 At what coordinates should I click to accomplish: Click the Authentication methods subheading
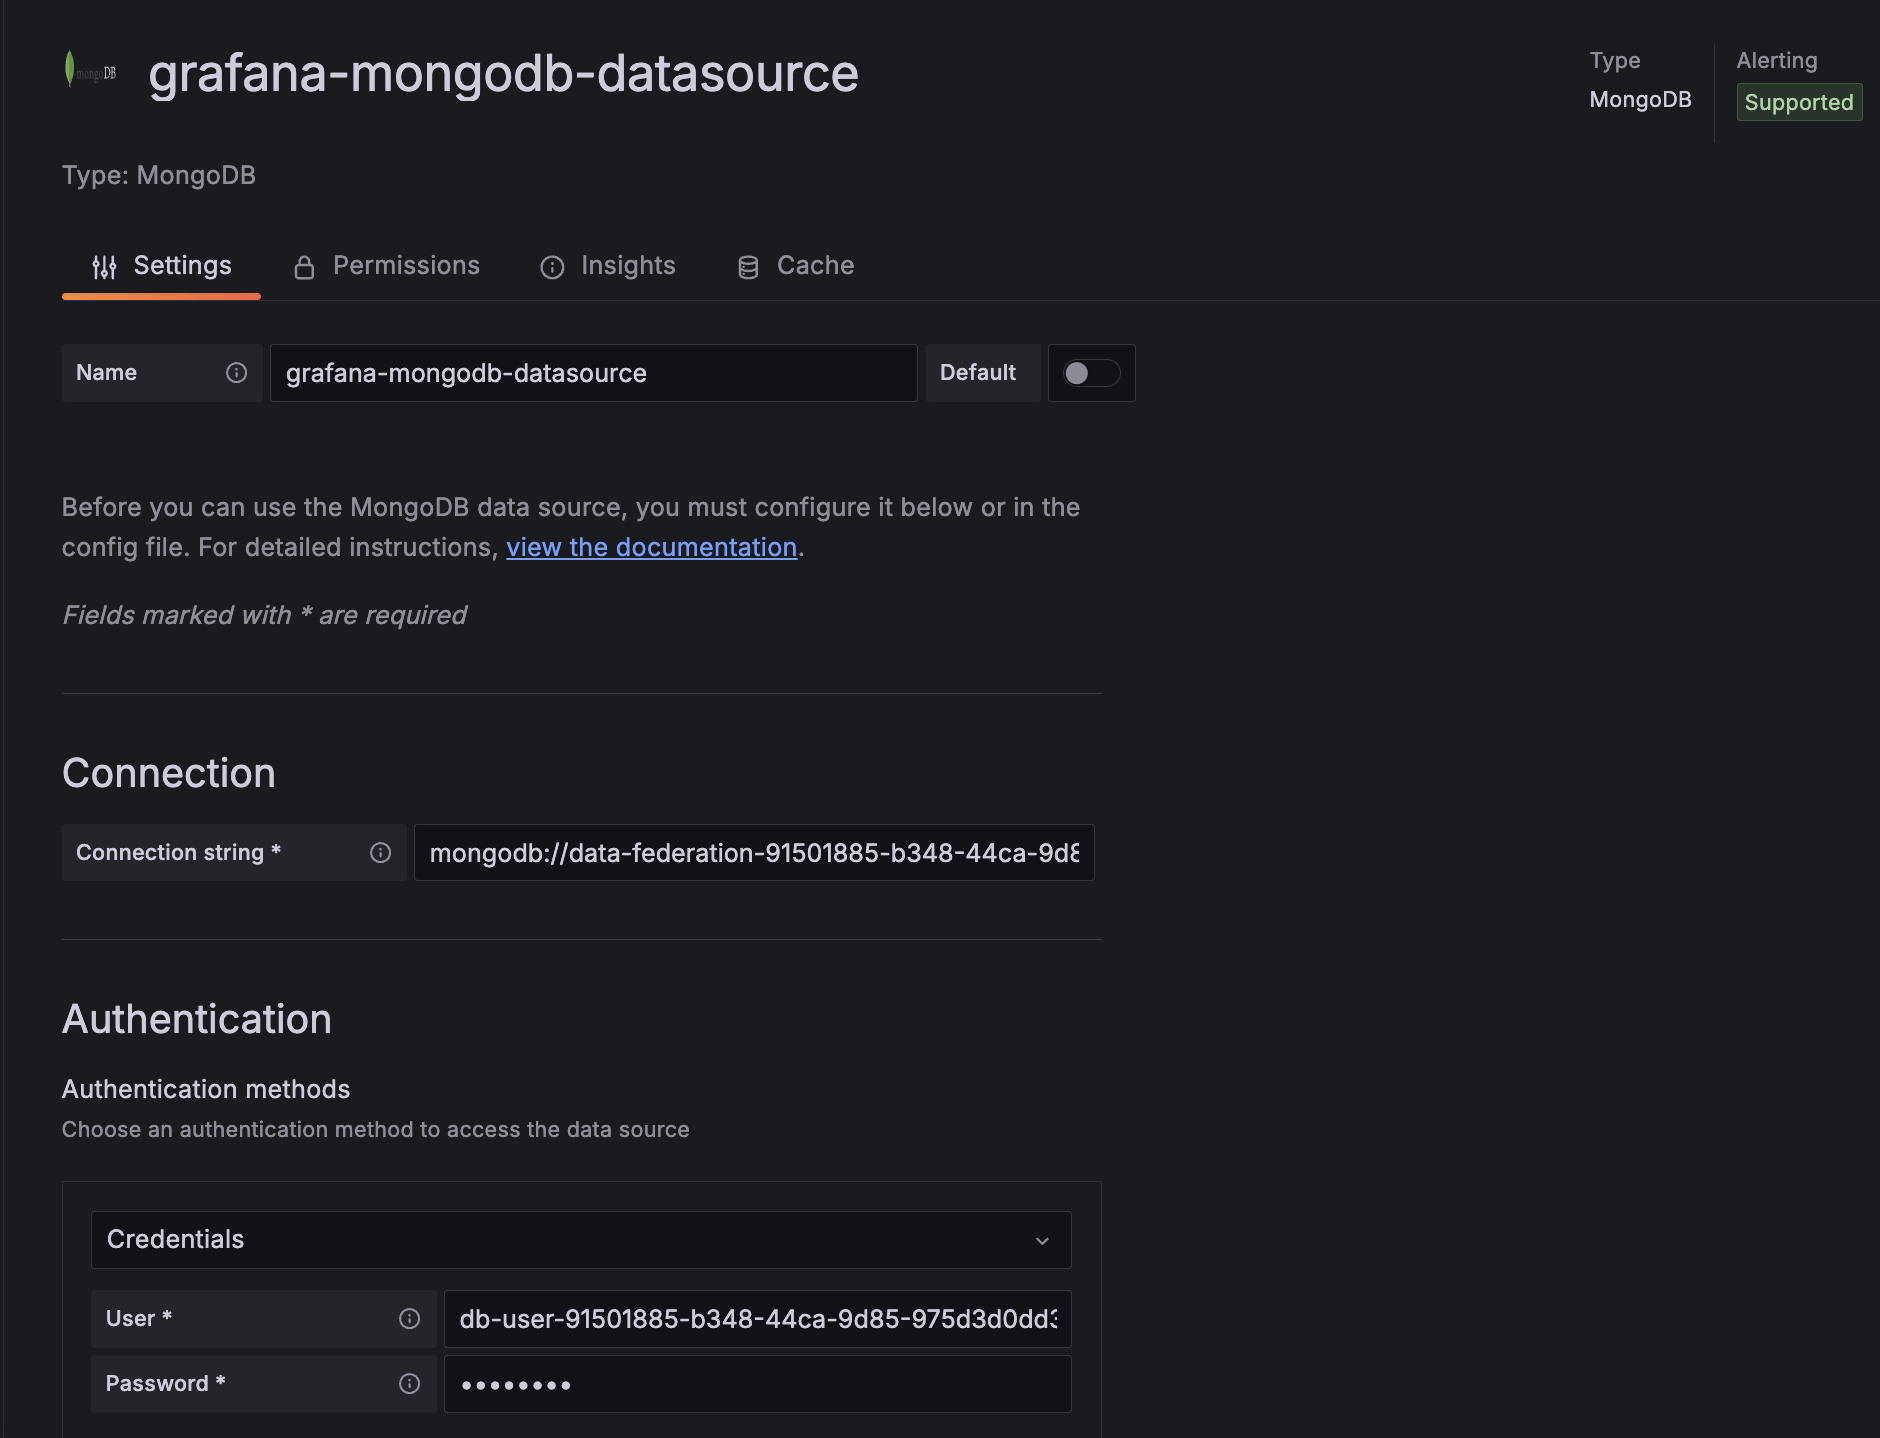pyautogui.click(x=206, y=1089)
